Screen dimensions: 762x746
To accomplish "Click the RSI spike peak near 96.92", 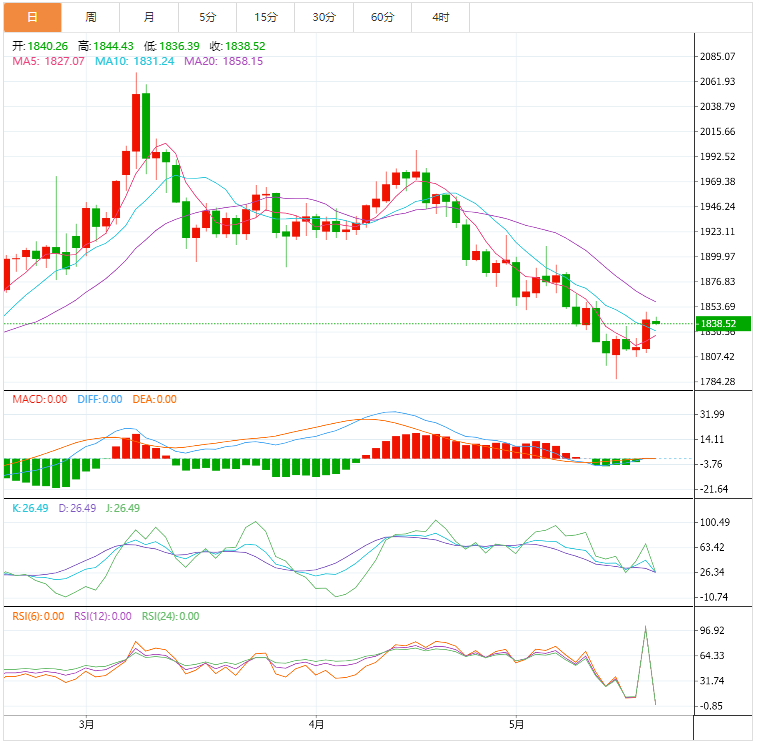I will 645,627.
